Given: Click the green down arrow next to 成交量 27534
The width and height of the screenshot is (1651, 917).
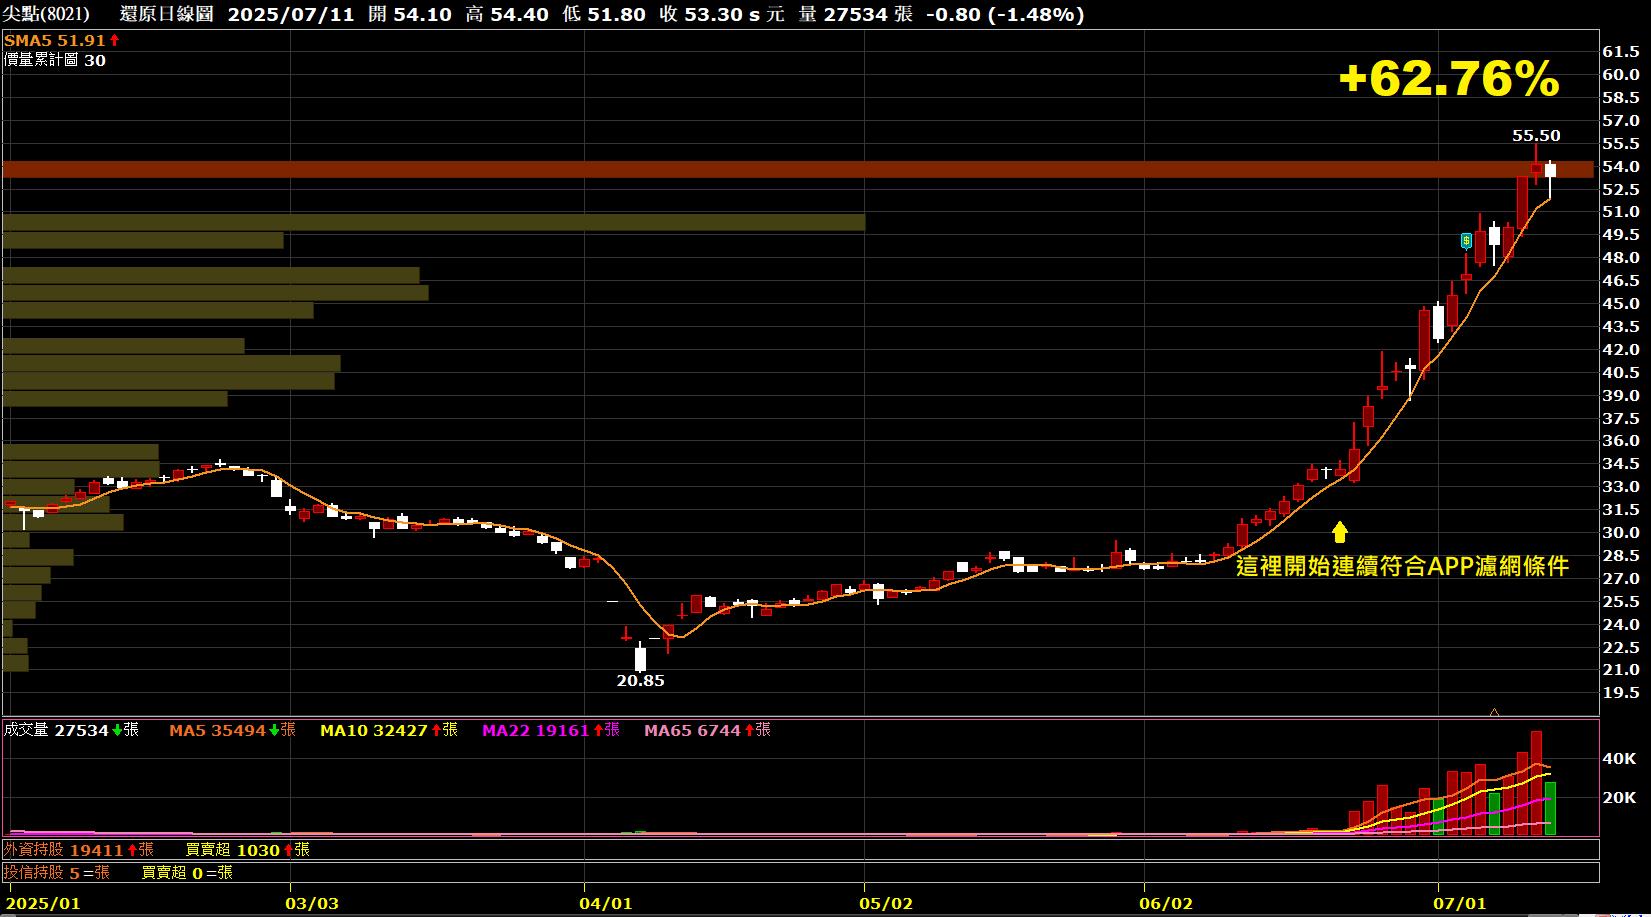Looking at the screenshot, I should coord(117,730).
